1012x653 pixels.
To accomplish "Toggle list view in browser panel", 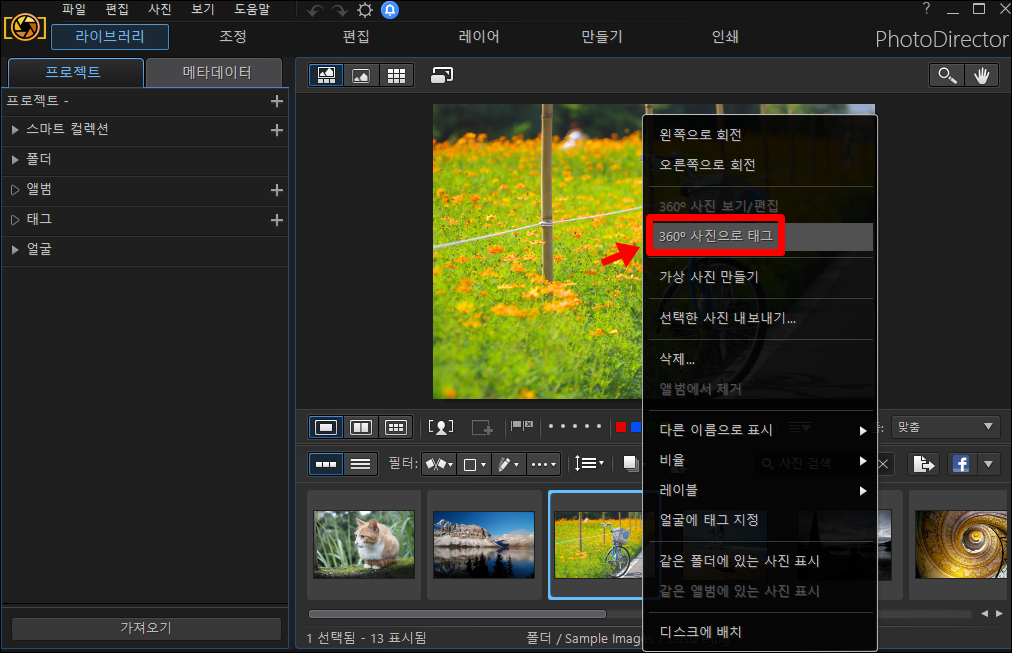I will click(360, 464).
